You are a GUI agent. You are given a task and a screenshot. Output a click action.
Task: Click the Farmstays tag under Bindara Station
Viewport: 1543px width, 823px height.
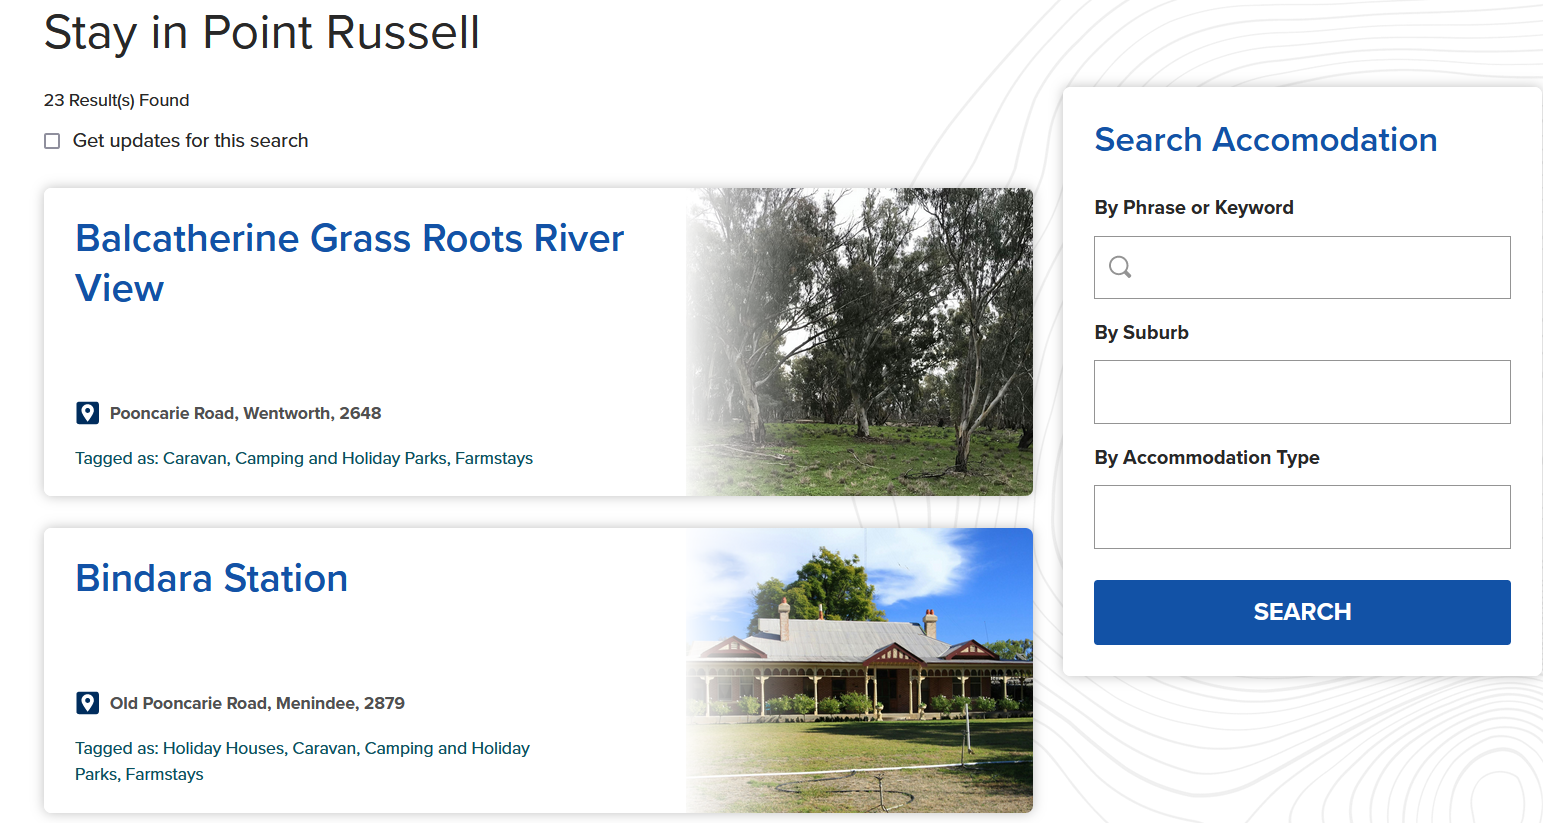(164, 774)
